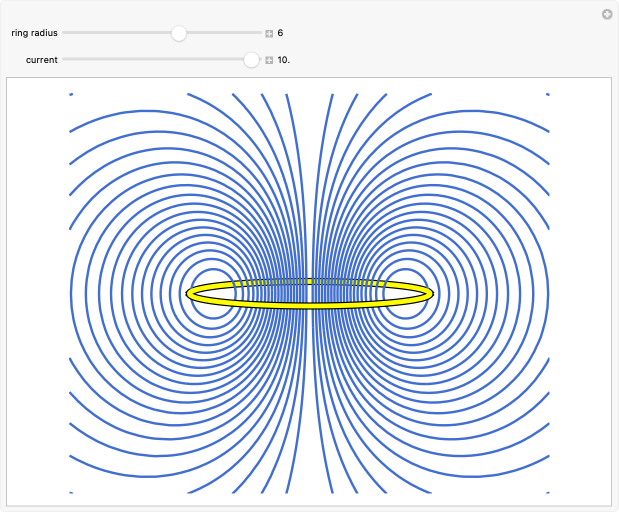Open the panel options plus icon in top-right corner
This screenshot has width=619, height=513.
(x=606, y=14)
